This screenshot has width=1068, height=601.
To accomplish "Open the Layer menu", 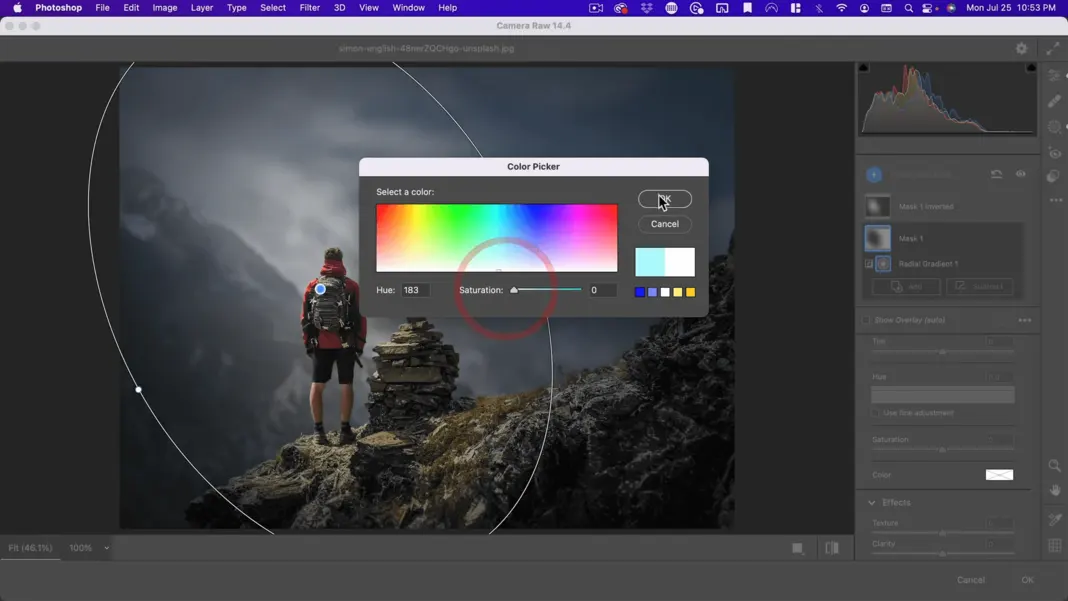I will pyautogui.click(x=201, y=8).
